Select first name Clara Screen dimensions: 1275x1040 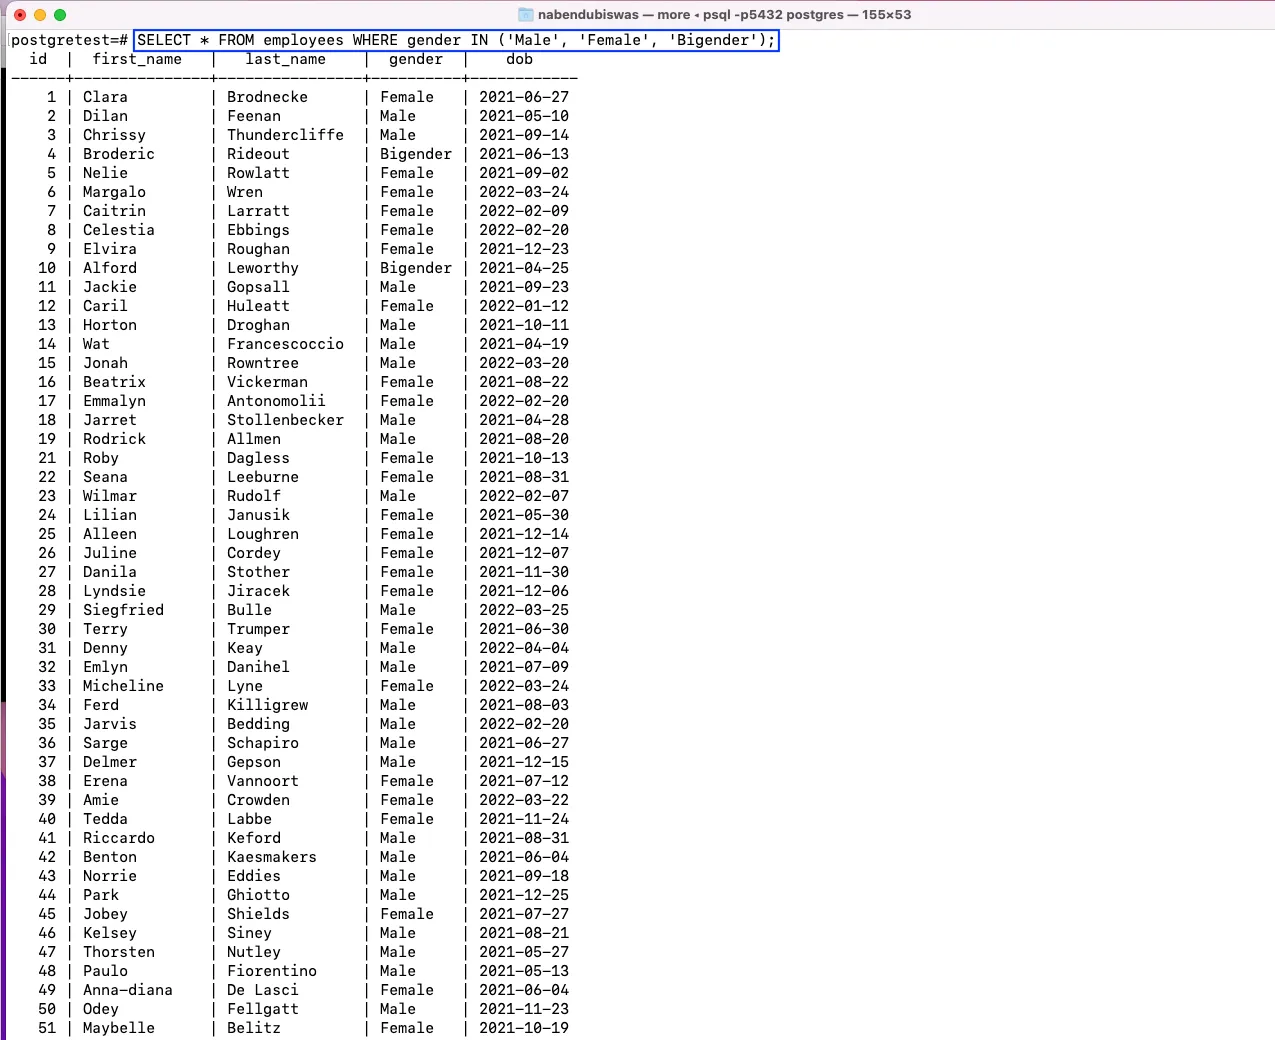tap(105, 97)
